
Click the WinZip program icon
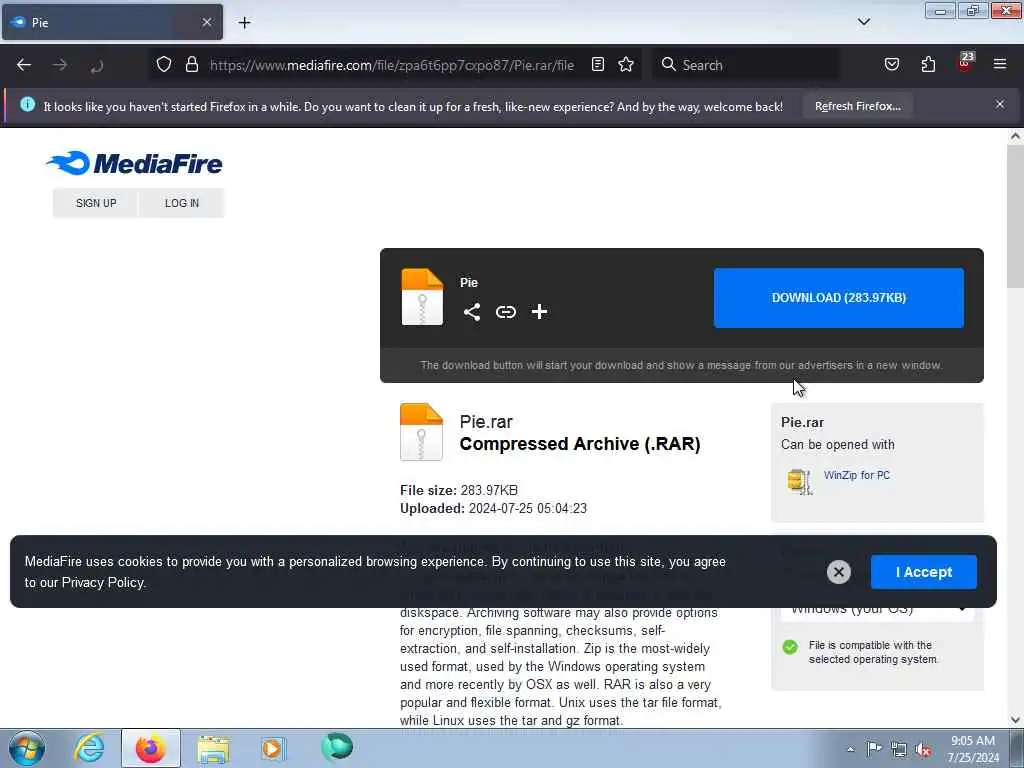[x=799, y=482]
